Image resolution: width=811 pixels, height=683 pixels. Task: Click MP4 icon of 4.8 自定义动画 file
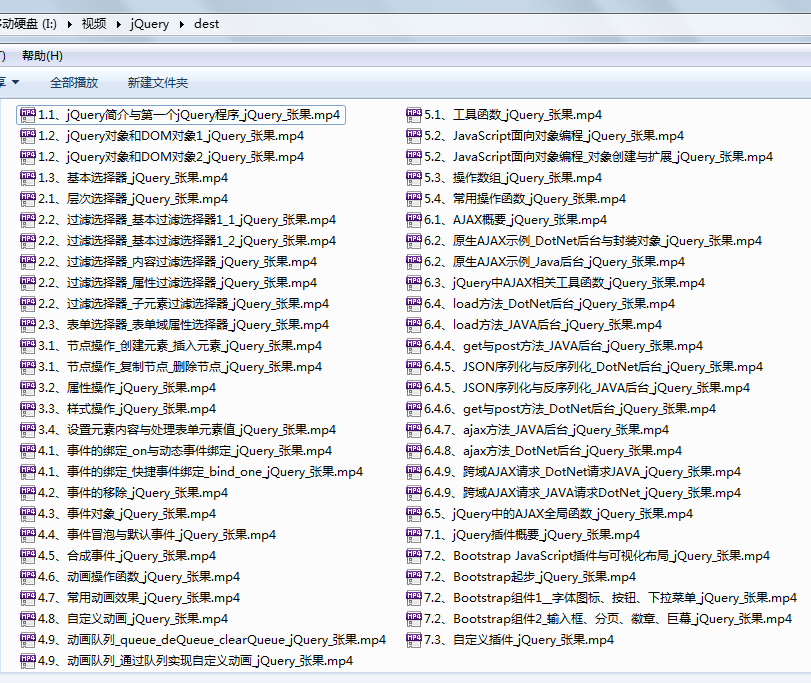point(27,619)
